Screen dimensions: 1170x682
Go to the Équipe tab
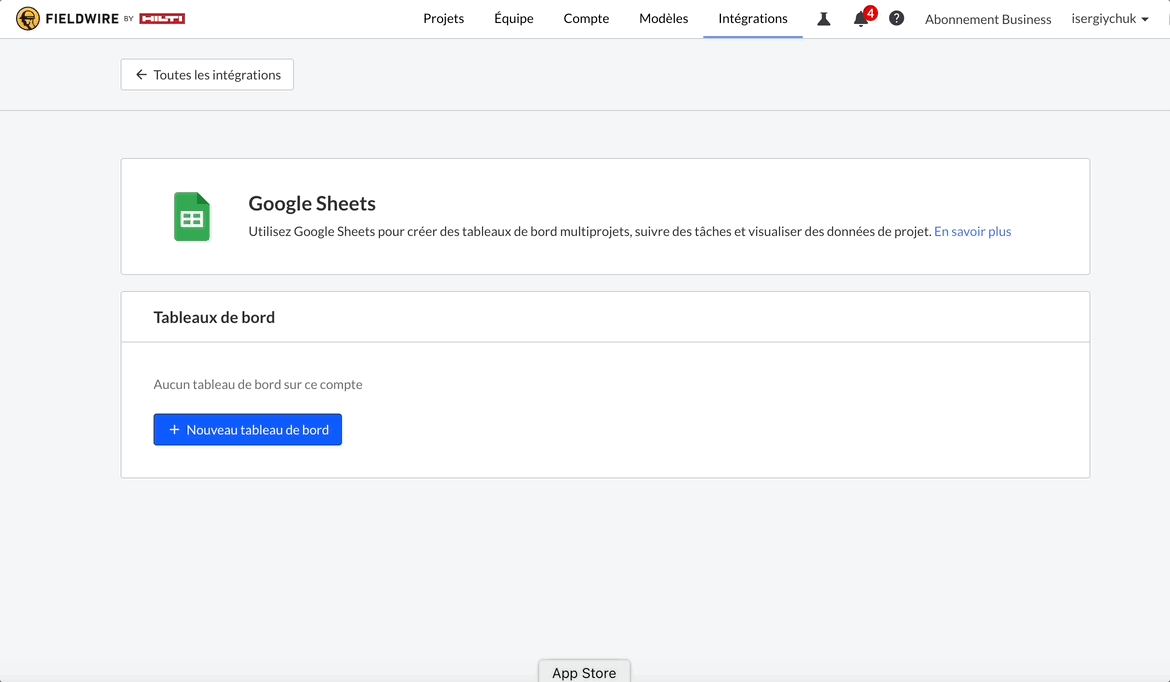[x=513, y=19]
